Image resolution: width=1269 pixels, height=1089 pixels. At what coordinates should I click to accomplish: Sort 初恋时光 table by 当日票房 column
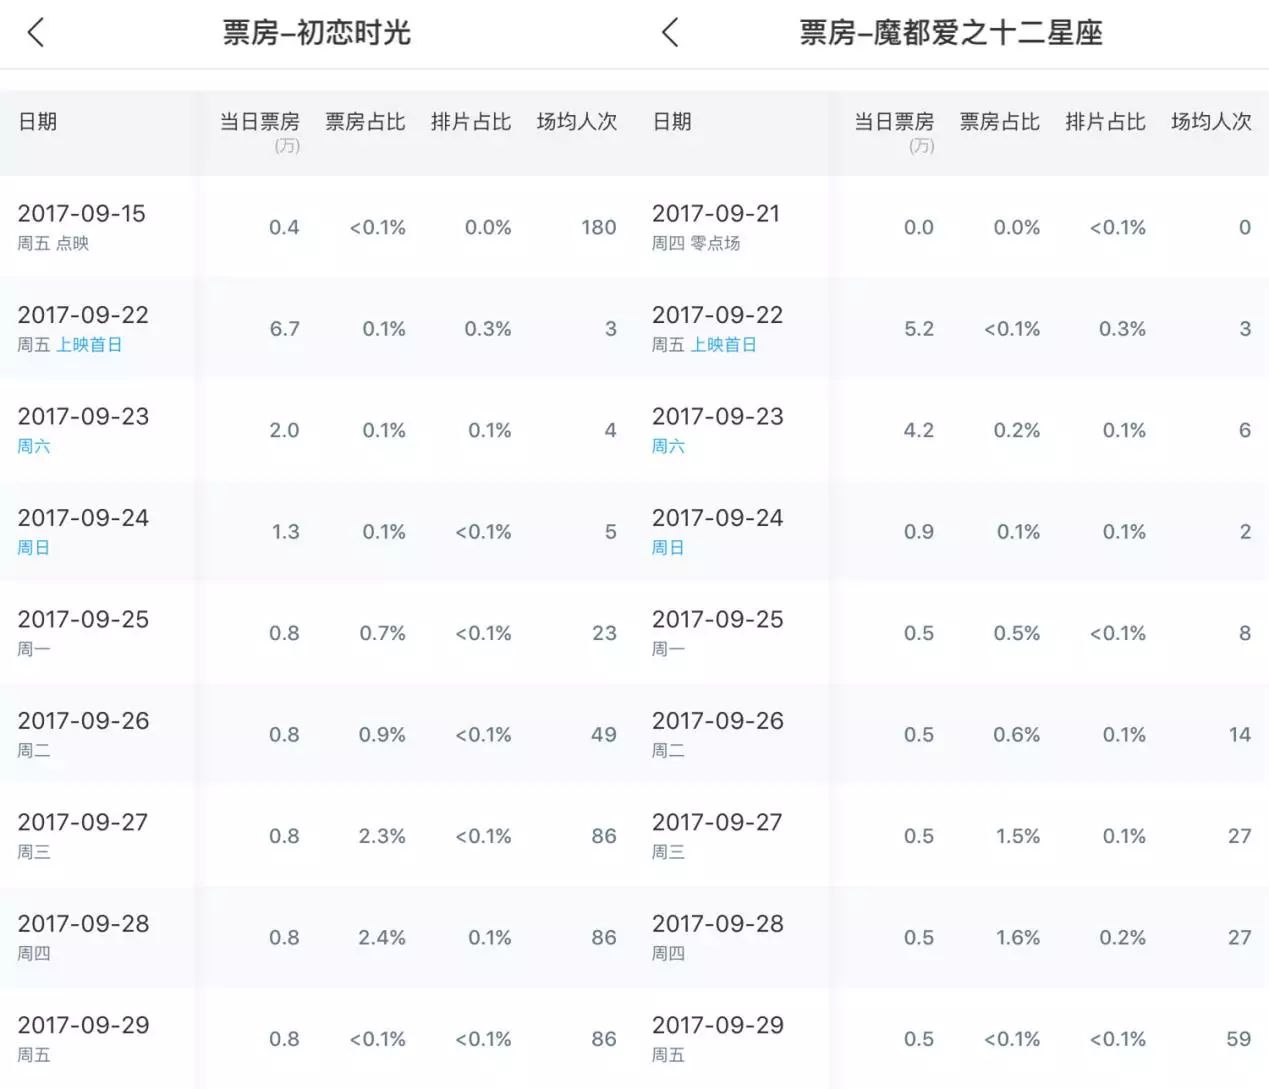point(259,123)
